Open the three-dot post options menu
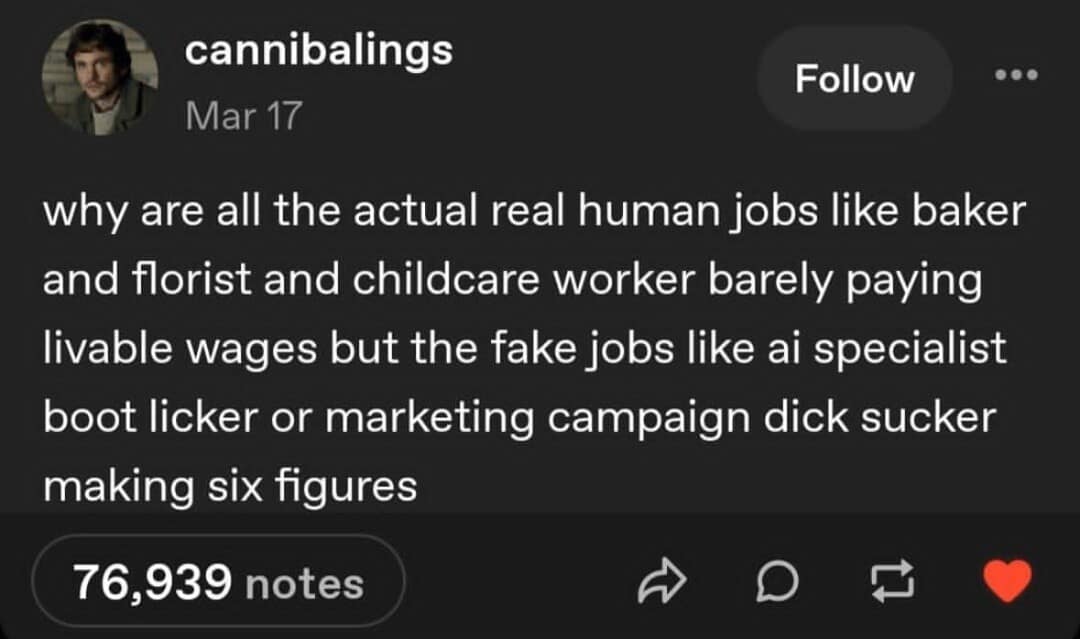This screenshot has height=639, width=1080. coord(1016,75)
